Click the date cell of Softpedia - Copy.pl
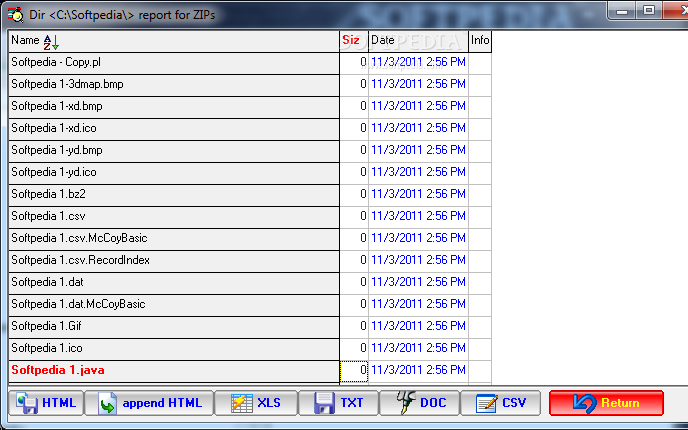The height and width of the screenshot is (430, 688). [x=418, y=63]
